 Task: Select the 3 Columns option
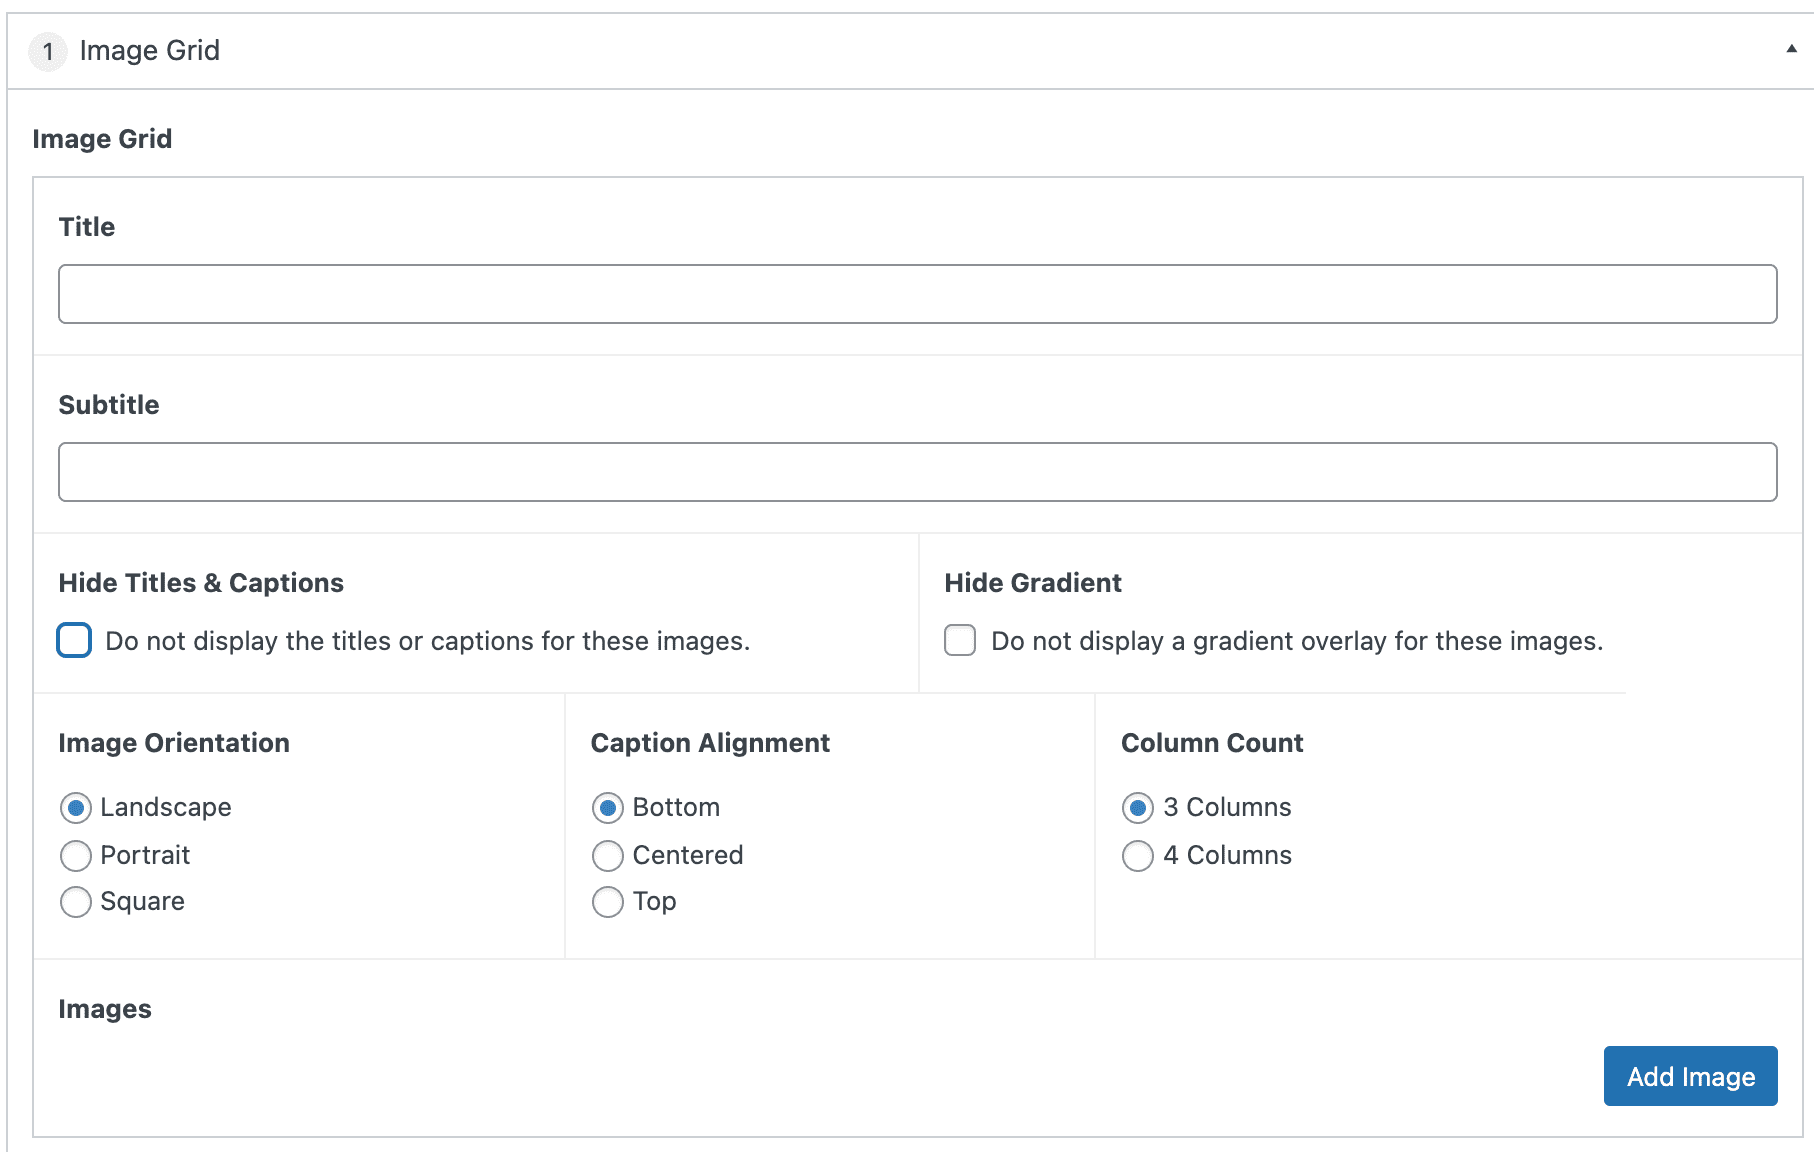coord(1138,807)
